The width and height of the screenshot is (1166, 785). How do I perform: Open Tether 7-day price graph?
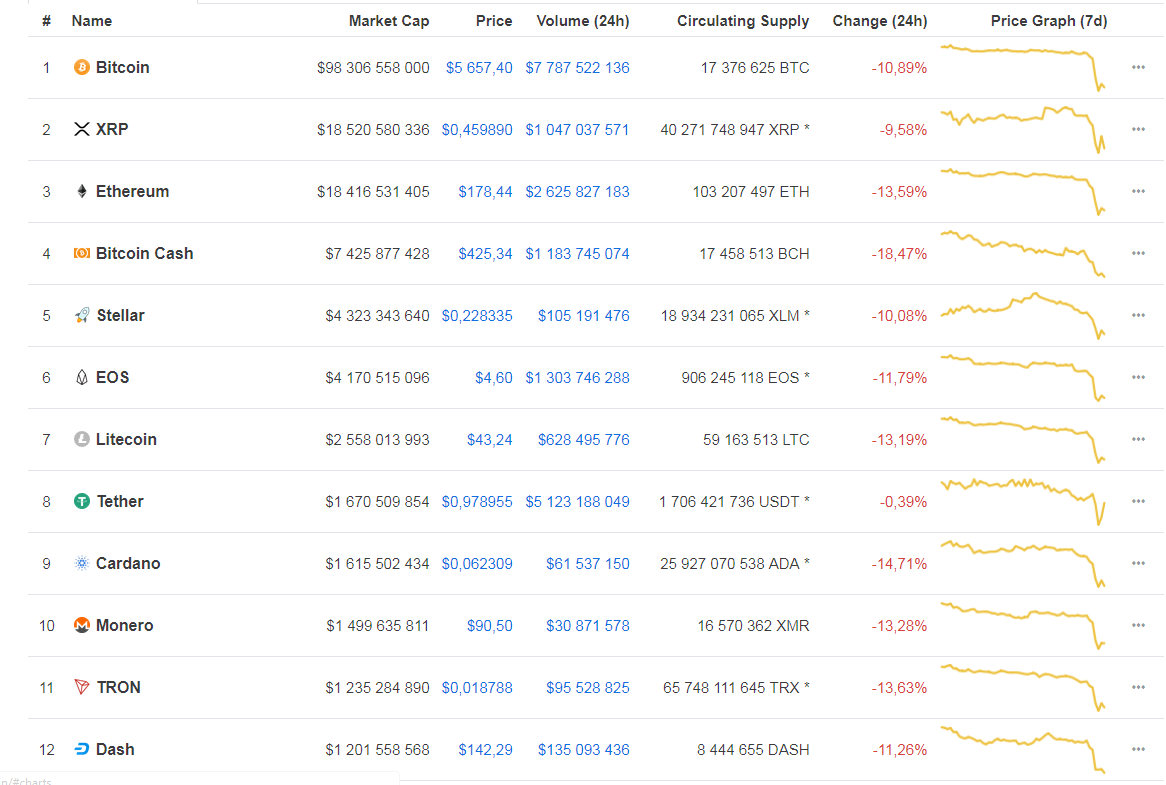(1023, 501)
